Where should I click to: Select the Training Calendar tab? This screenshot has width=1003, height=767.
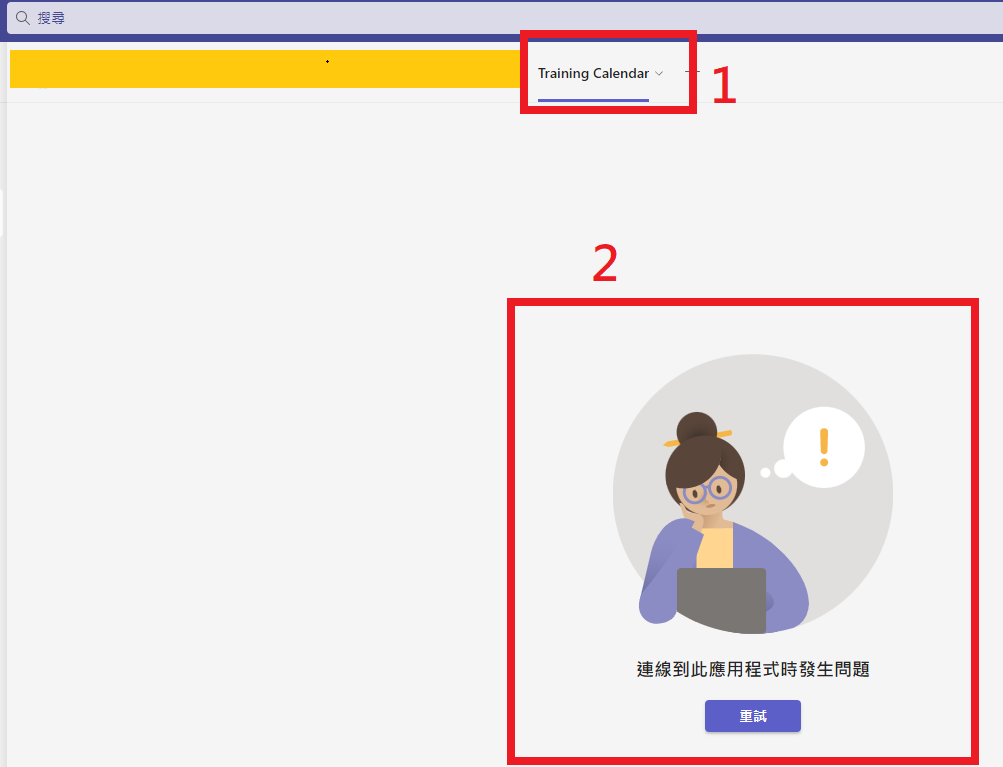click(x=593, y=72)
